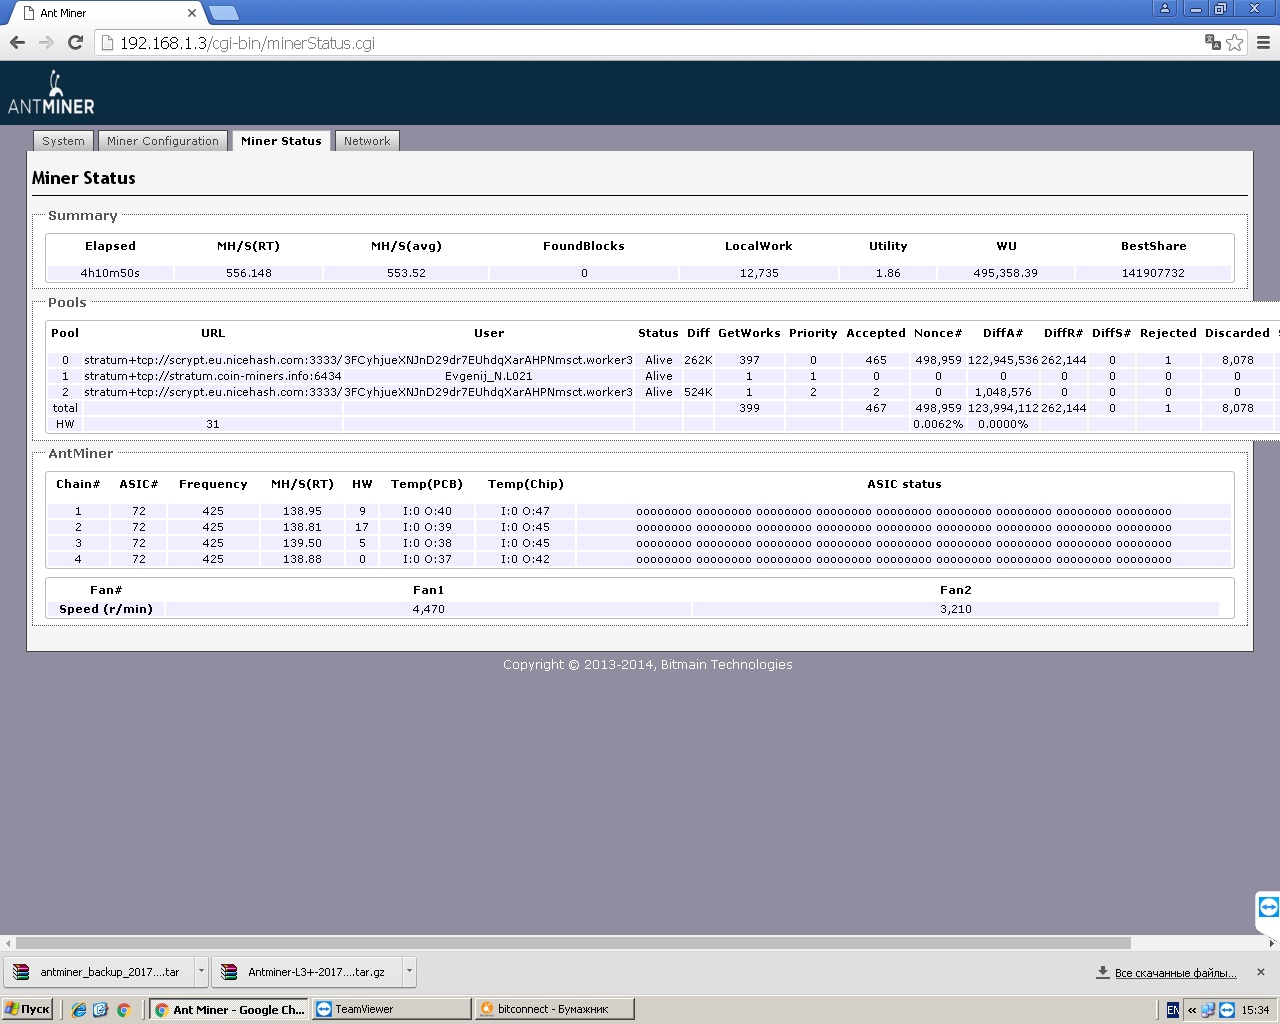Click the user Evgenij_N.L021 cell
The height and width of the screenshot is (1024, 1280).
489,376
